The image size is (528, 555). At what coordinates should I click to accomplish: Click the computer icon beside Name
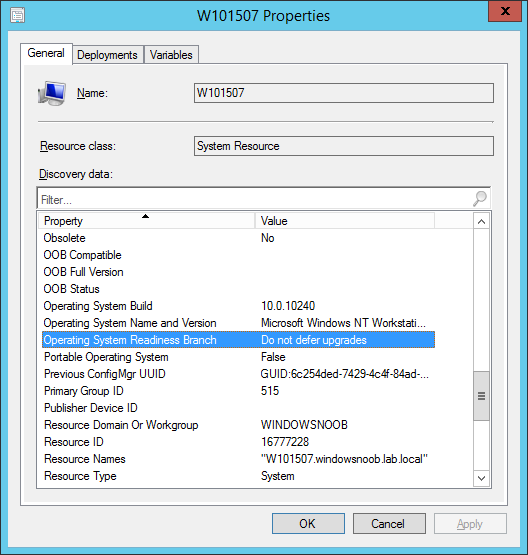point(52,93)
